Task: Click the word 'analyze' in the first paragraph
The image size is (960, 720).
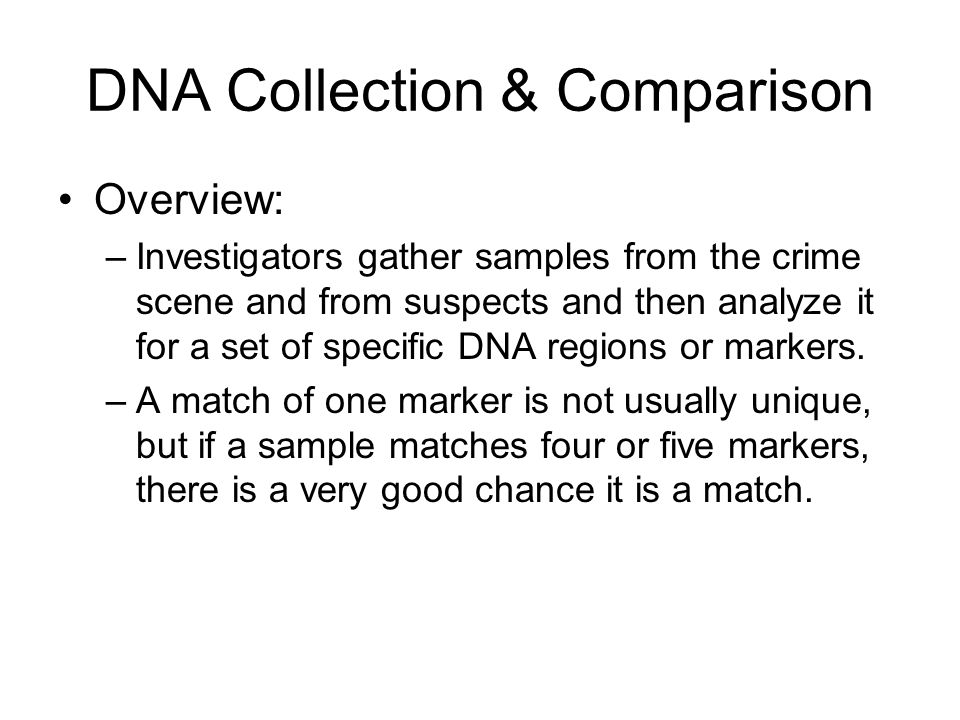Action: pos(779,303)
